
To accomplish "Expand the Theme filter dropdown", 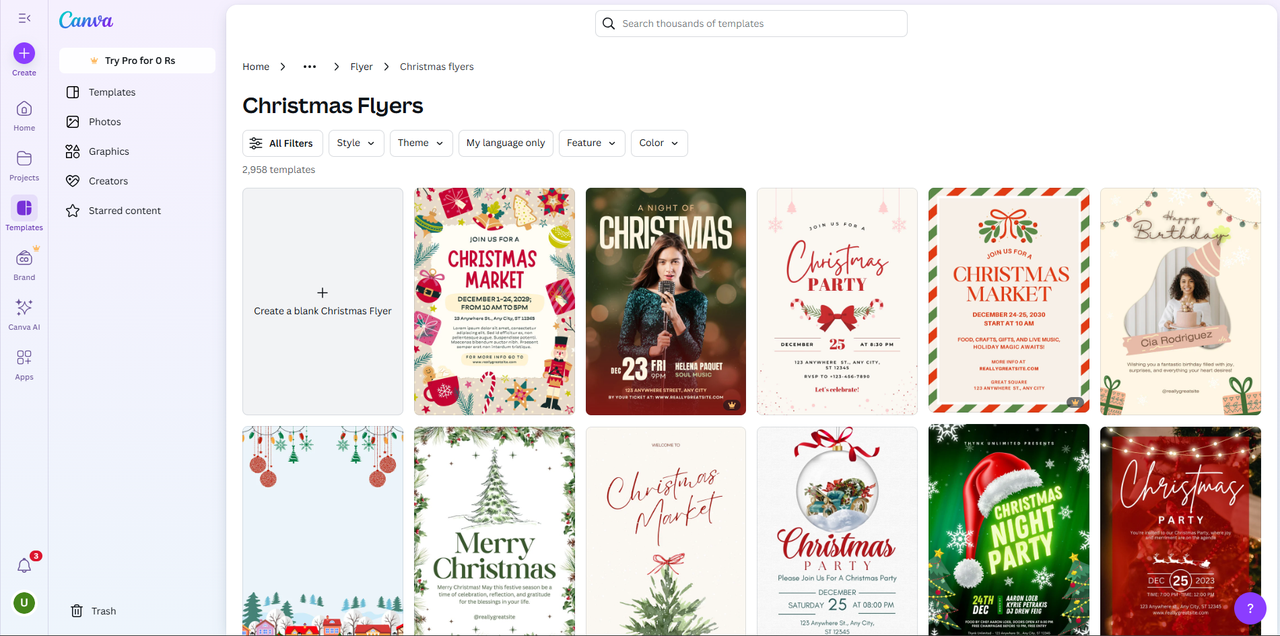I will (x=420, y=143).
